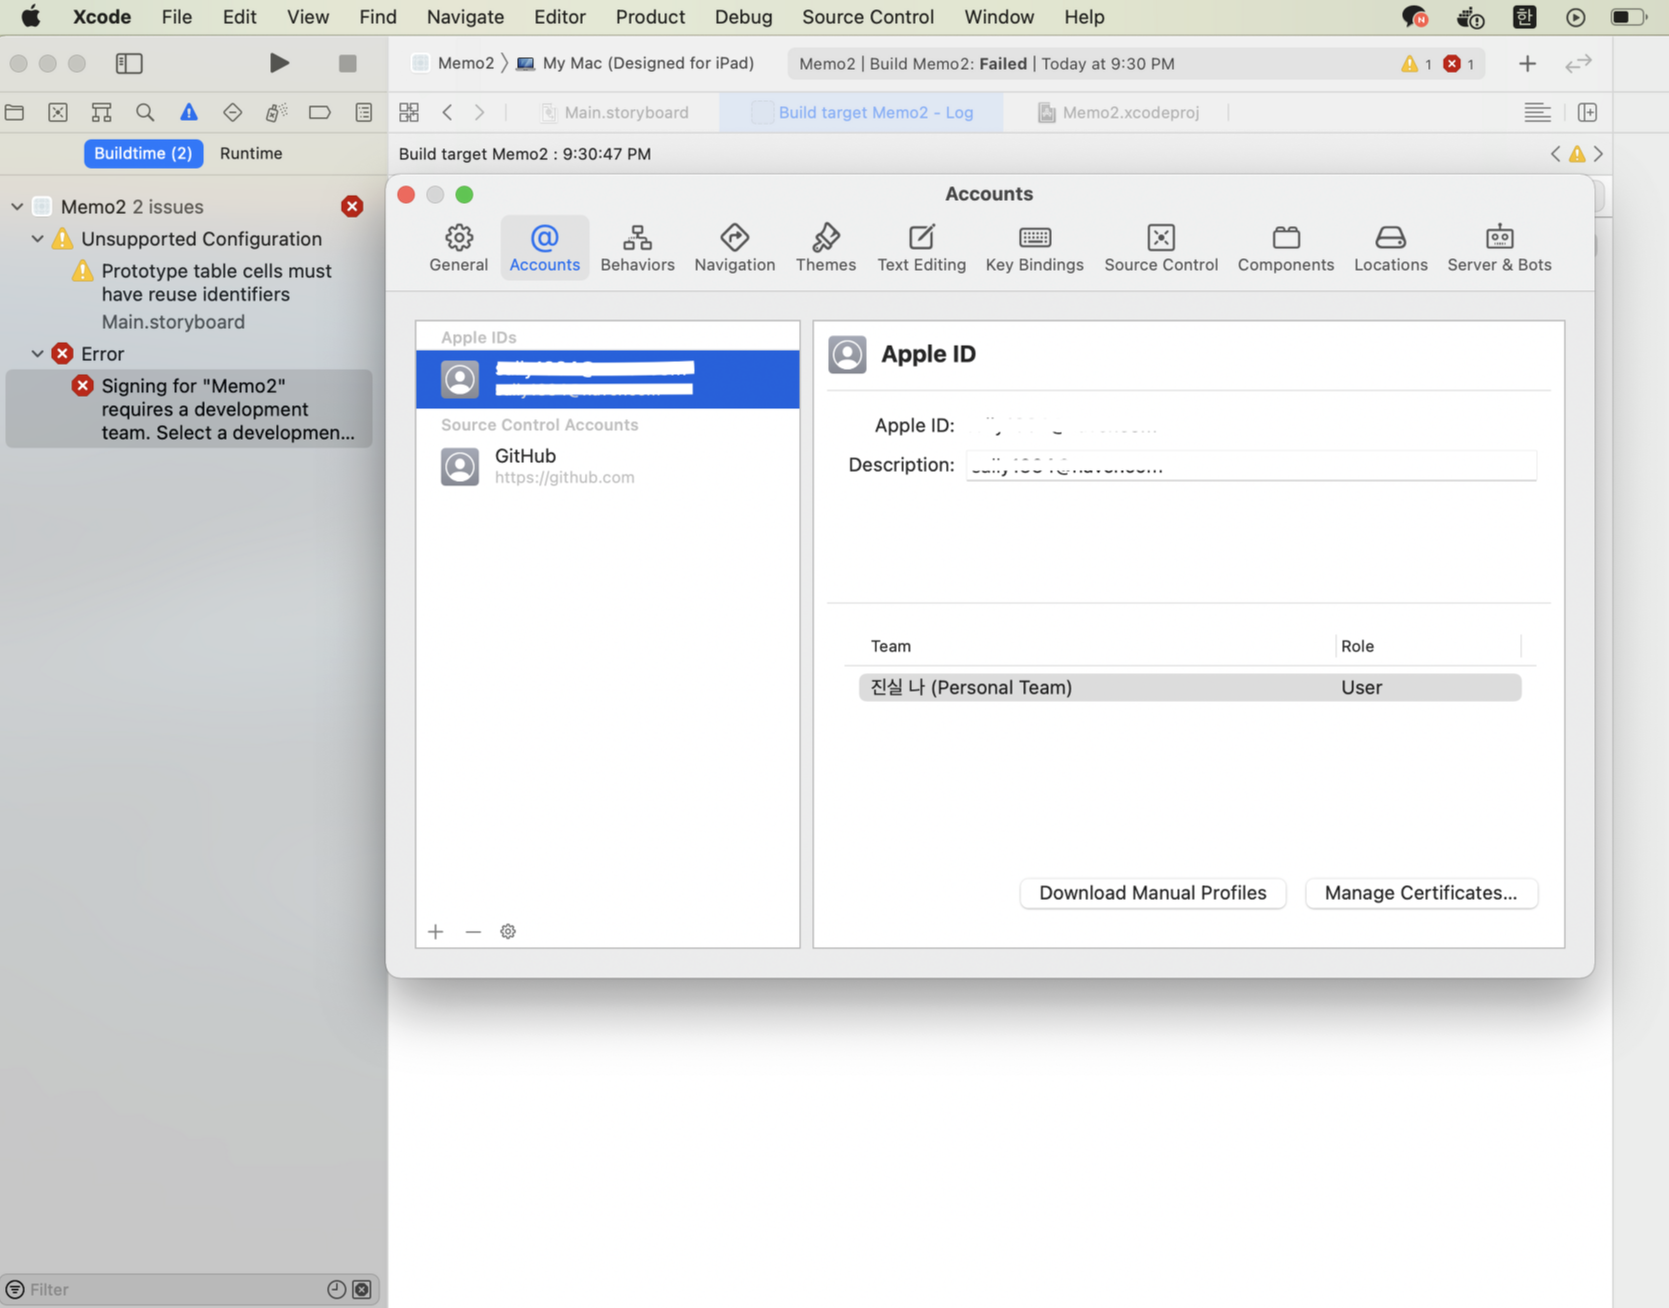Collapse the Error group

point(37,354)
